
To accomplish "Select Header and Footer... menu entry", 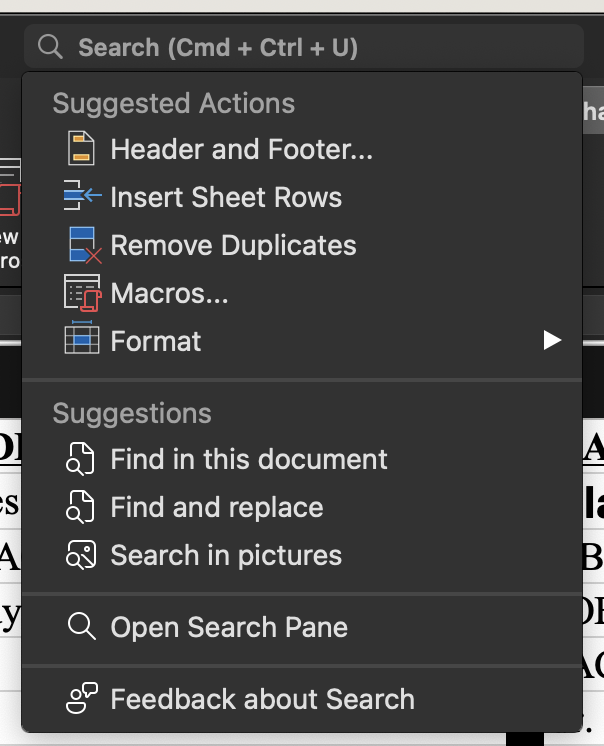I will tap(241, 149).
